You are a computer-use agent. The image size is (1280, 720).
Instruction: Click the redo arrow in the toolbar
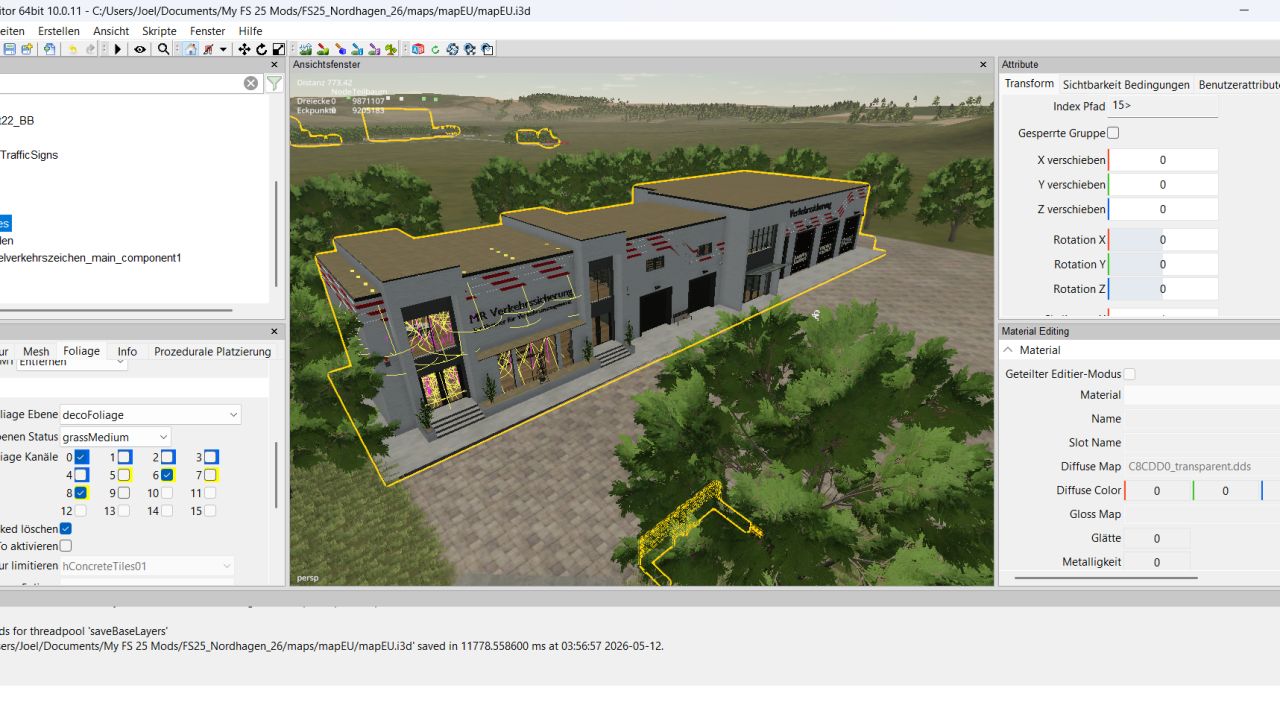point(90,49)
